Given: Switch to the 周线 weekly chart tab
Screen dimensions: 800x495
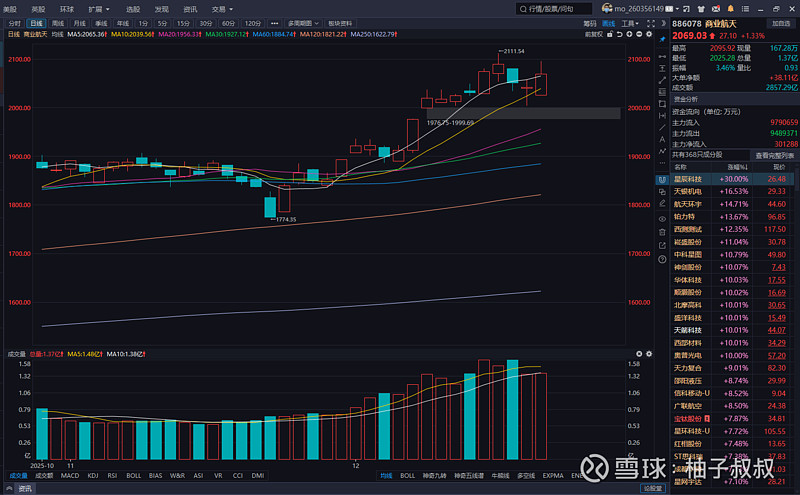Looking at the screenshot, I should [x=58, y=22].
